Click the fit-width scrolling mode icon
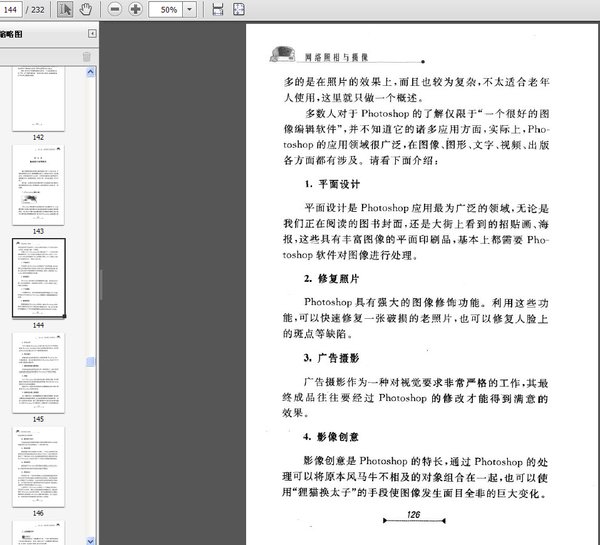This screenshot has width=600, height=545. (218, 9)
